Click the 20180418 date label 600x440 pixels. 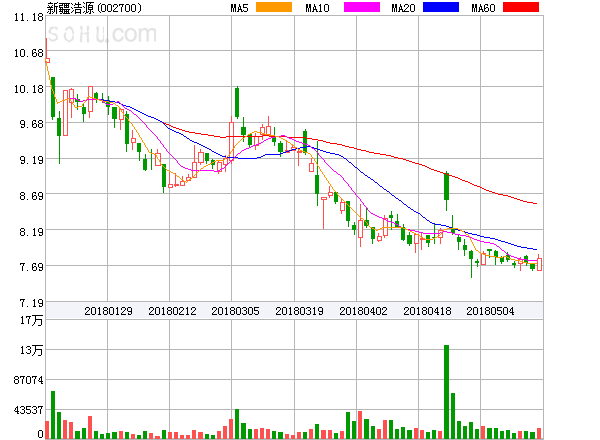pyautogui.click(x=427, y=311)
